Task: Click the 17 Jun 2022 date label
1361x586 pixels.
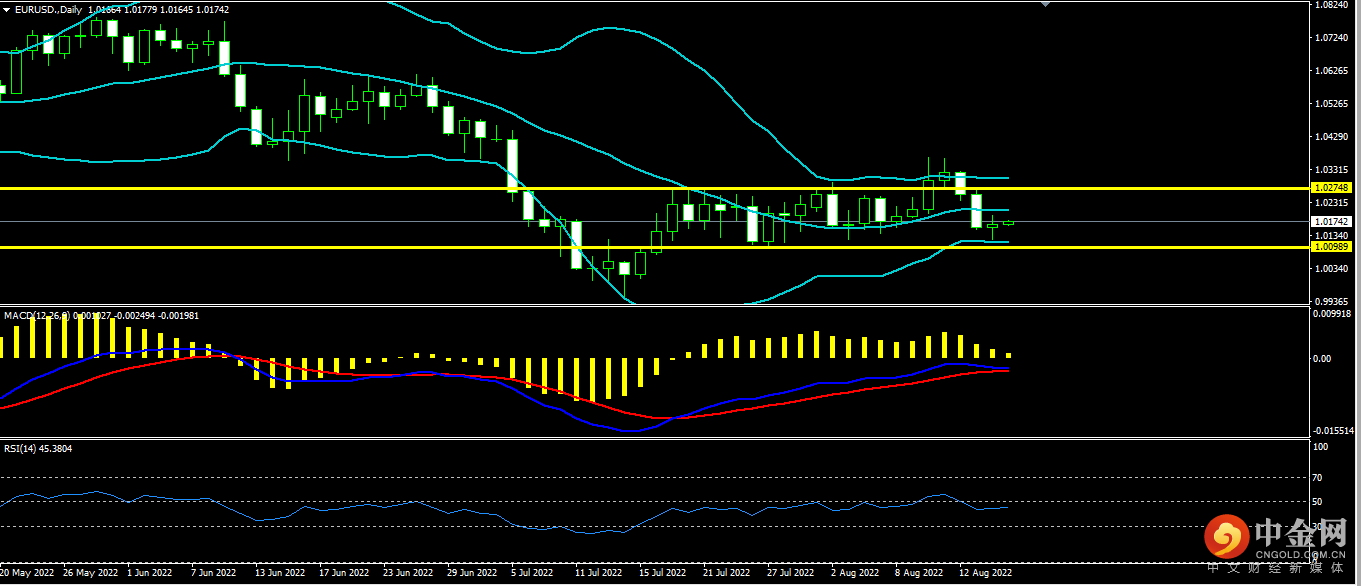Action: click(344, 573)
